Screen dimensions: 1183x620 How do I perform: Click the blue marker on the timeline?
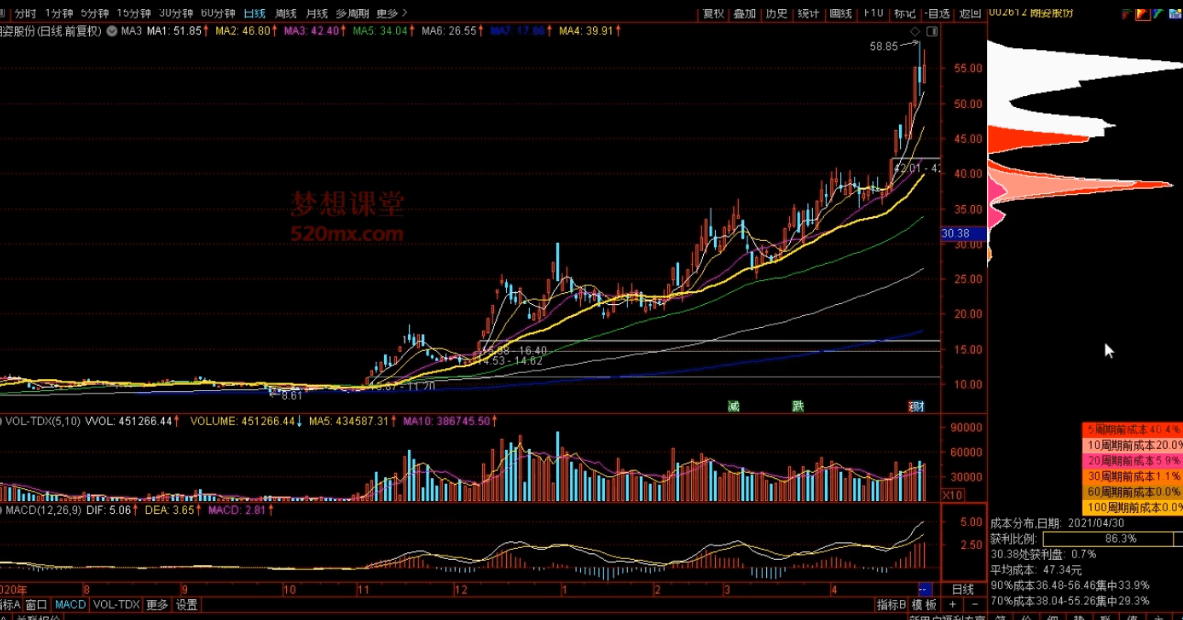click(924, 589)
